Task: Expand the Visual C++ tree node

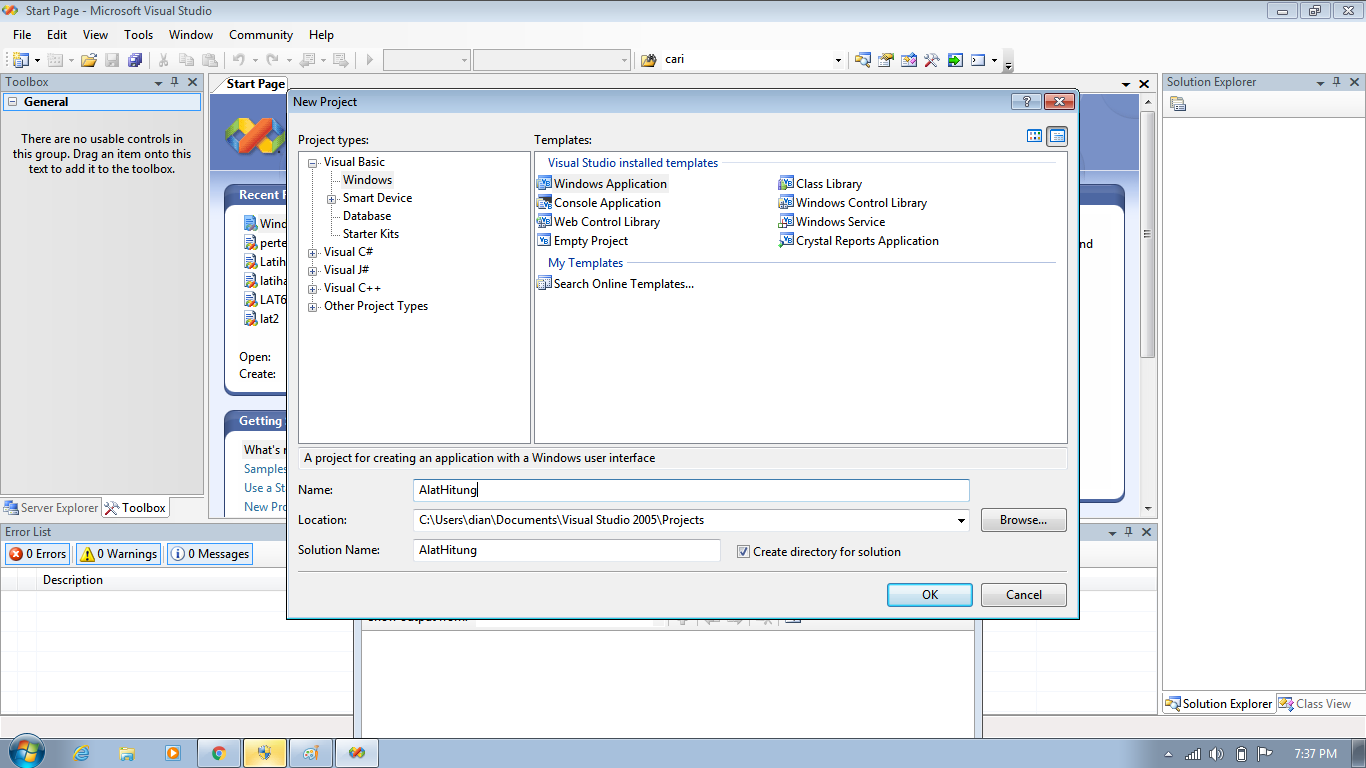Action: click(313, 289)
